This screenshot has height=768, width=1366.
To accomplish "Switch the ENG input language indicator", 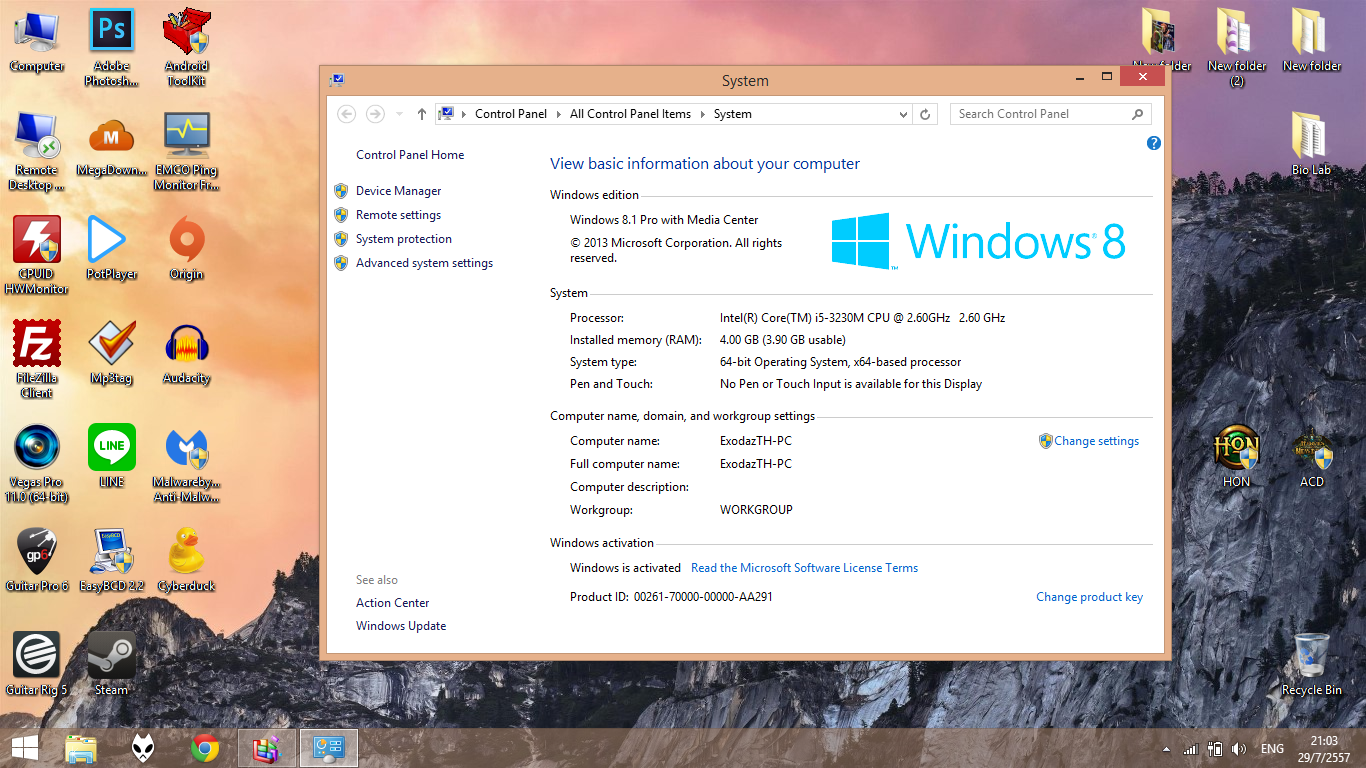I will pos(1272,749).
